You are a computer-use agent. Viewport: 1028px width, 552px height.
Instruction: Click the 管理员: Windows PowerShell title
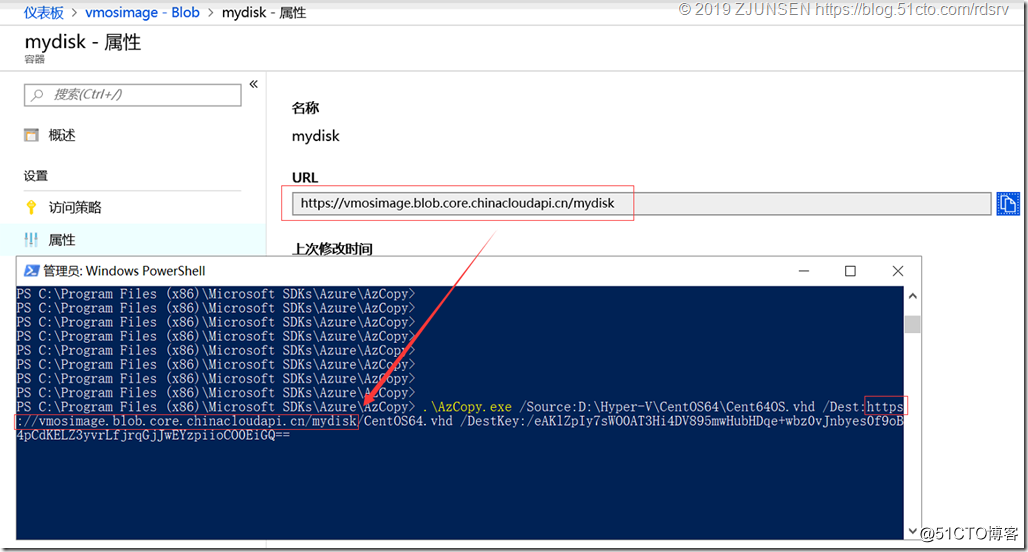pos(124,271)
